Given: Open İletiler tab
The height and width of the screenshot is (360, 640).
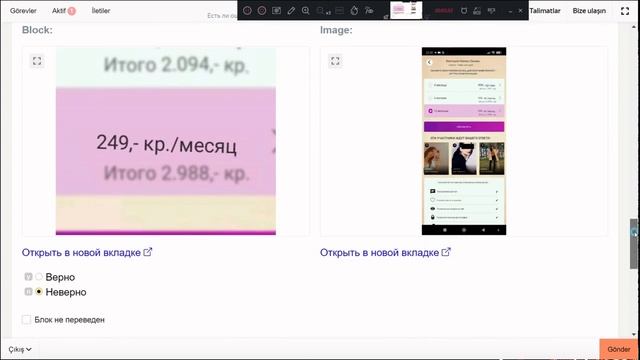Looking at the screenshot, I should tap(101, 11).
